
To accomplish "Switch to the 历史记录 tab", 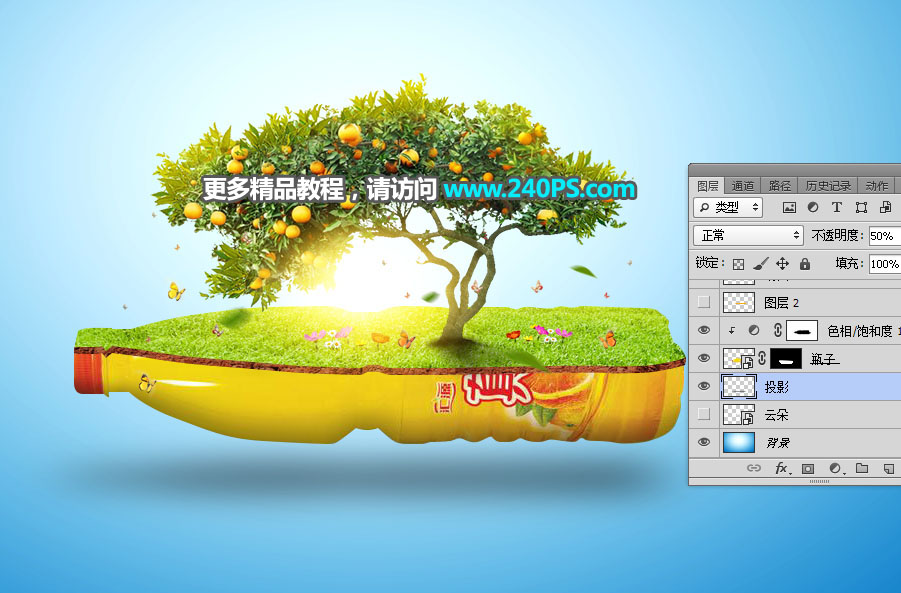I will (827, 186).
